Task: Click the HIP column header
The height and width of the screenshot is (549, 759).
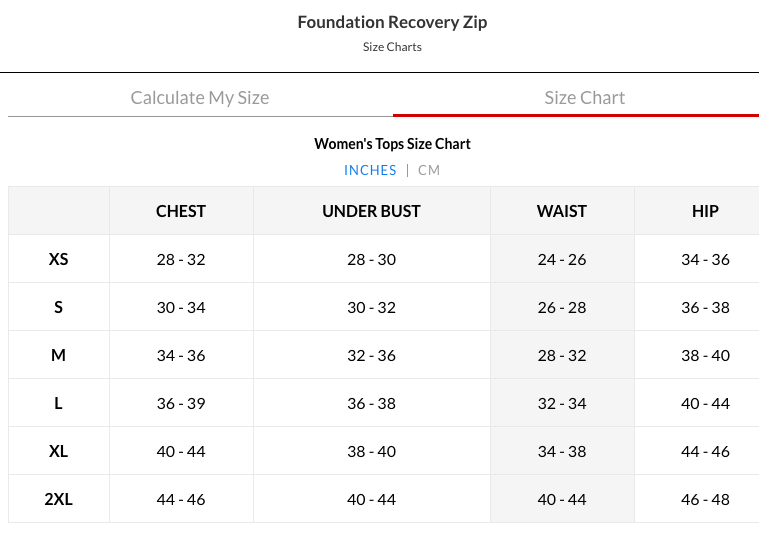Action: pyautogui.click(x=705, y=211)
